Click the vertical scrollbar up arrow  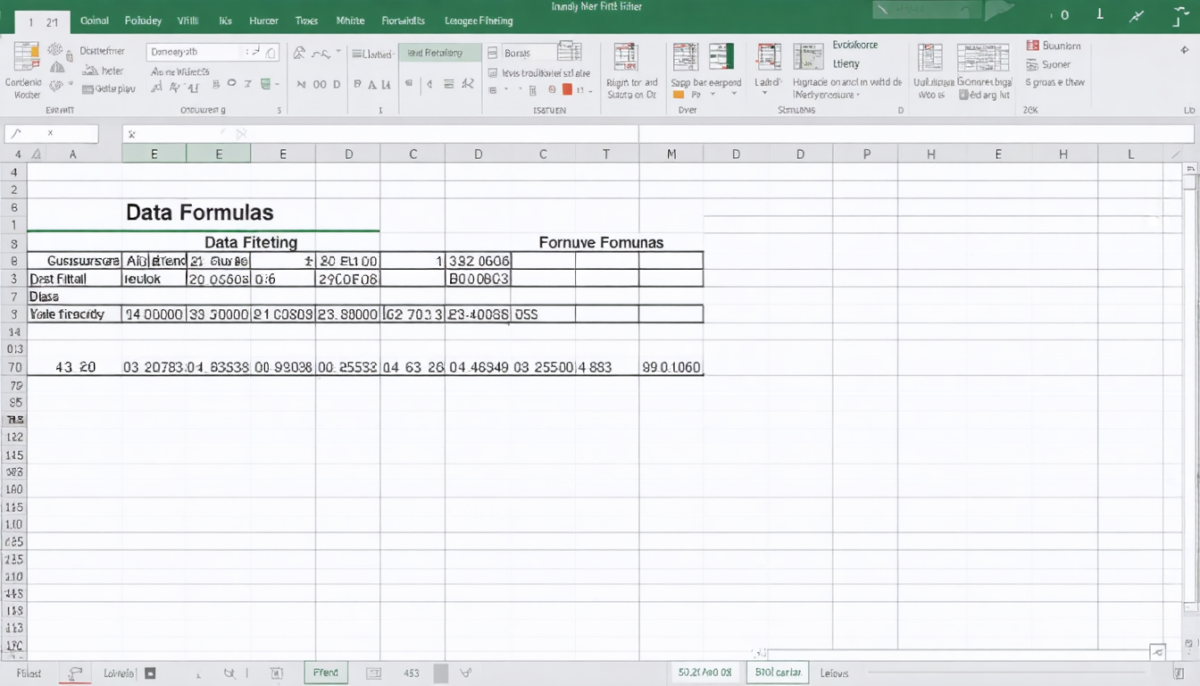[x=1189, y=171]
